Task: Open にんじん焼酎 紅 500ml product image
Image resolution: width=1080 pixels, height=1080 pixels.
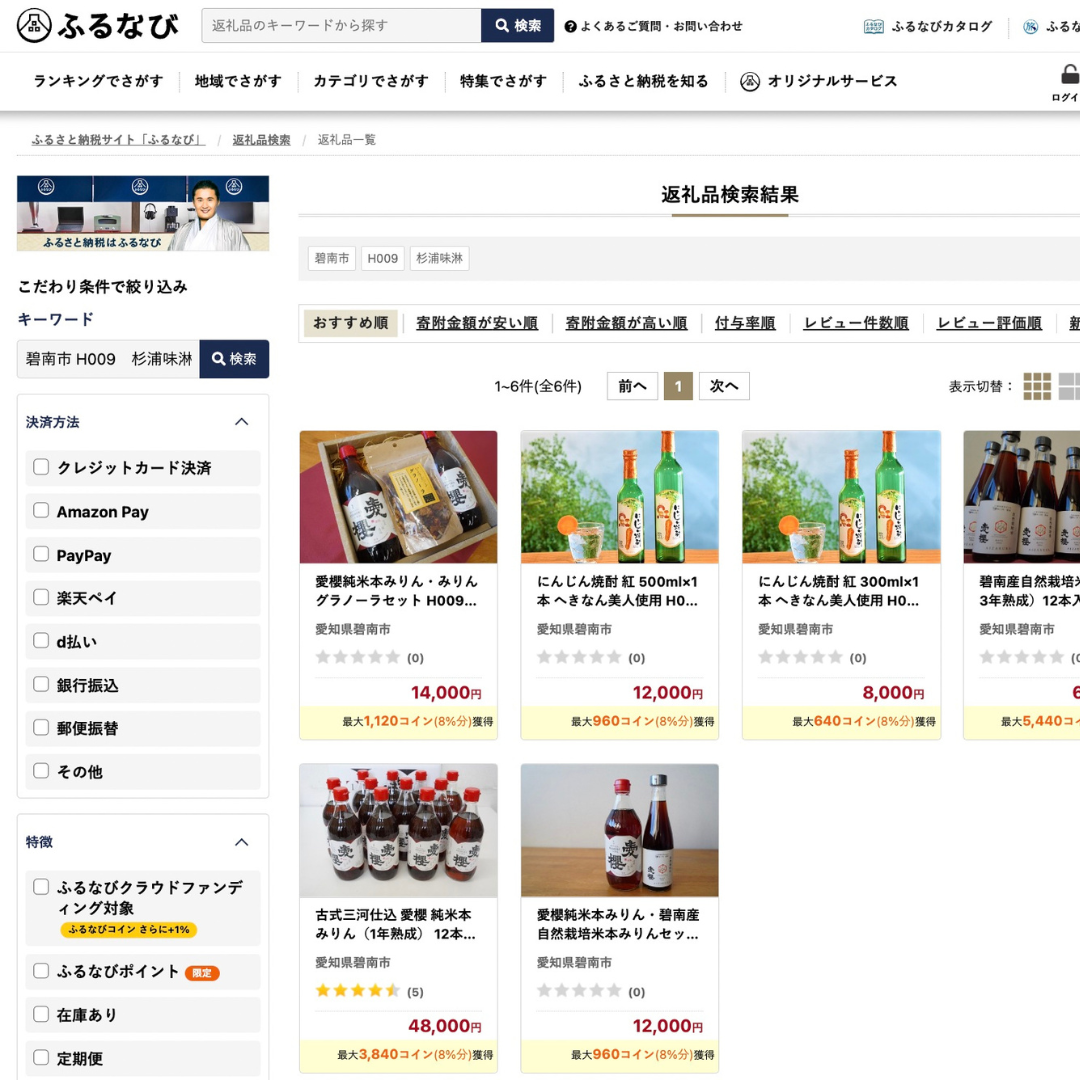Action: point(620,497)
